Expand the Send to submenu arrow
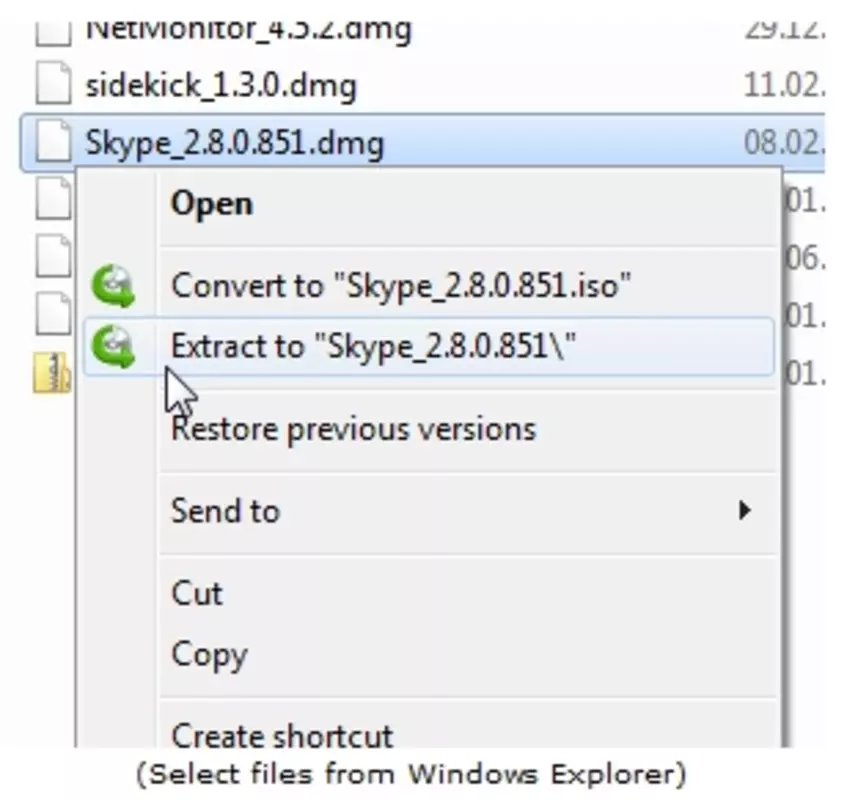Viewport: 847px width, 800px height. (x=744, y=510)
